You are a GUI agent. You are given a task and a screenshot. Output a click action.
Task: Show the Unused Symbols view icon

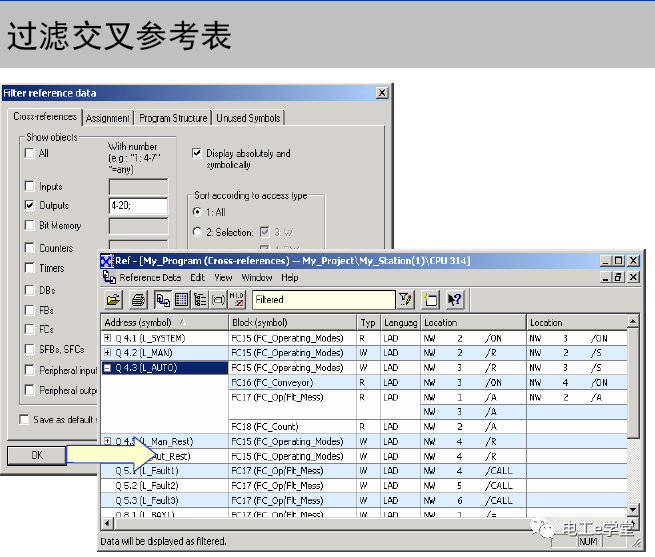pyautogui.click(x=218, y=300)
